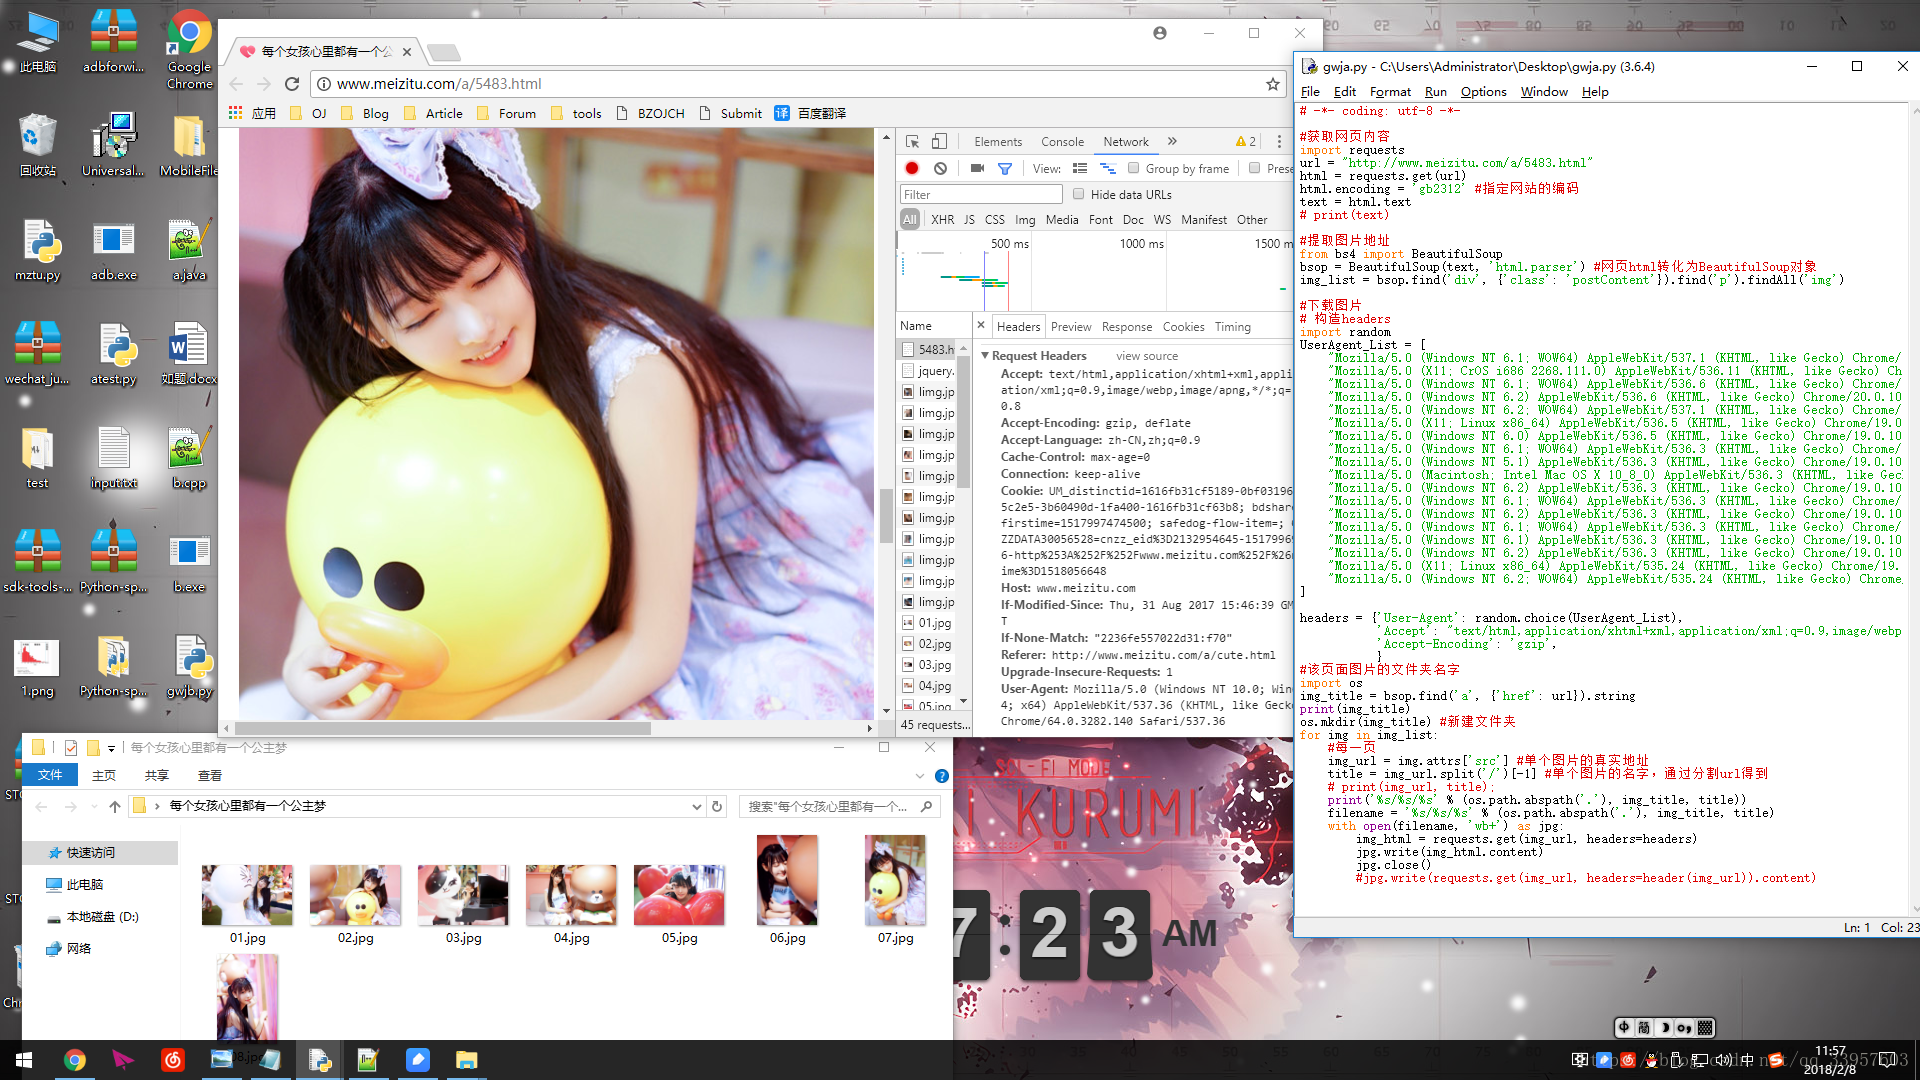This screenshot has height=1080, width=1920.
Task: Toggle the device toolbar icon in DevTools
Action: click(x=939, y=142)
